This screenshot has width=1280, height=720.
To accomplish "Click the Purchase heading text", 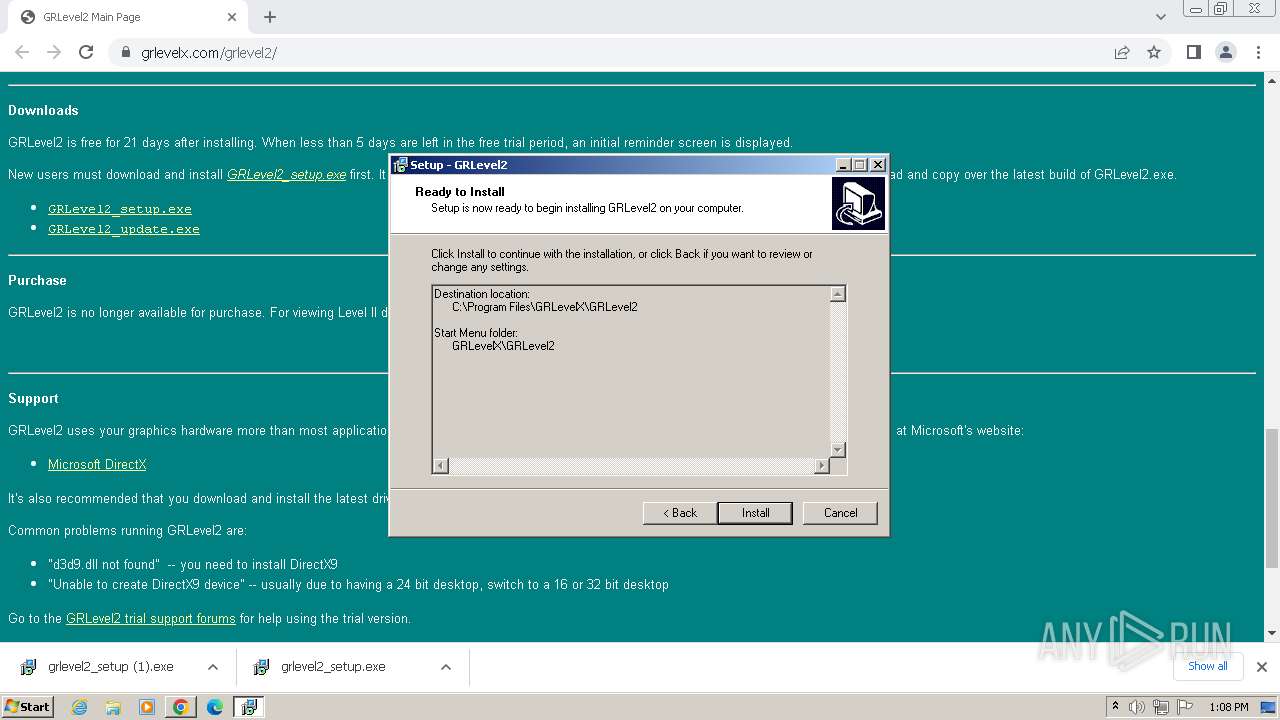I will coord(37,280).
